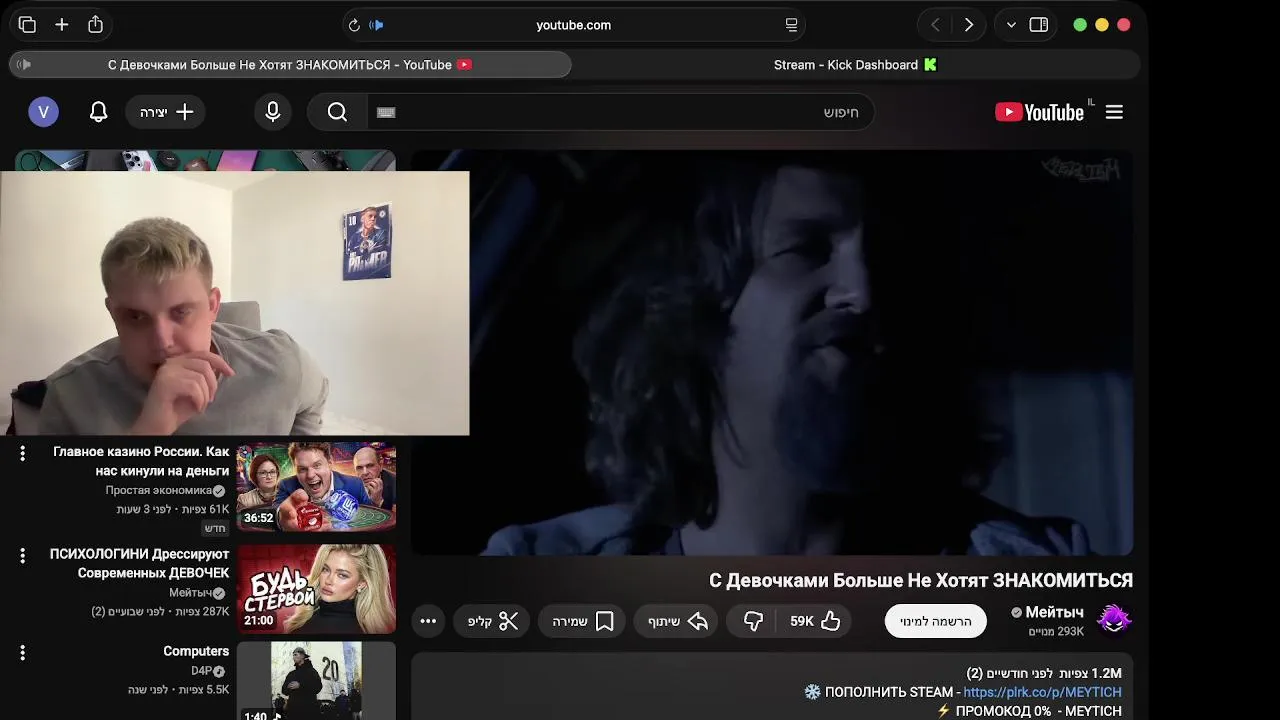The height and width of the screenshot is (720, 1280).
Task: Switch to the YouTube video tab
Action: pos(290,65)
